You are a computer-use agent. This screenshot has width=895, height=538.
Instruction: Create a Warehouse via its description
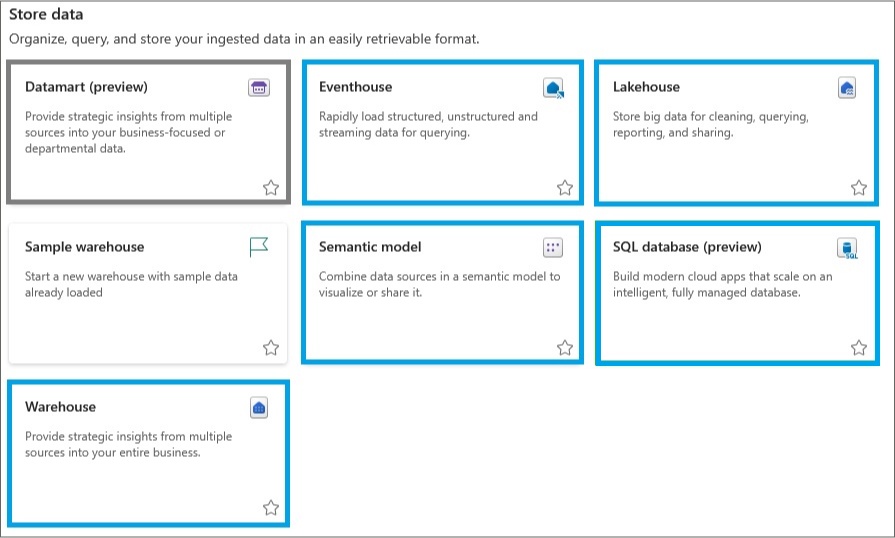coord(128,444)
